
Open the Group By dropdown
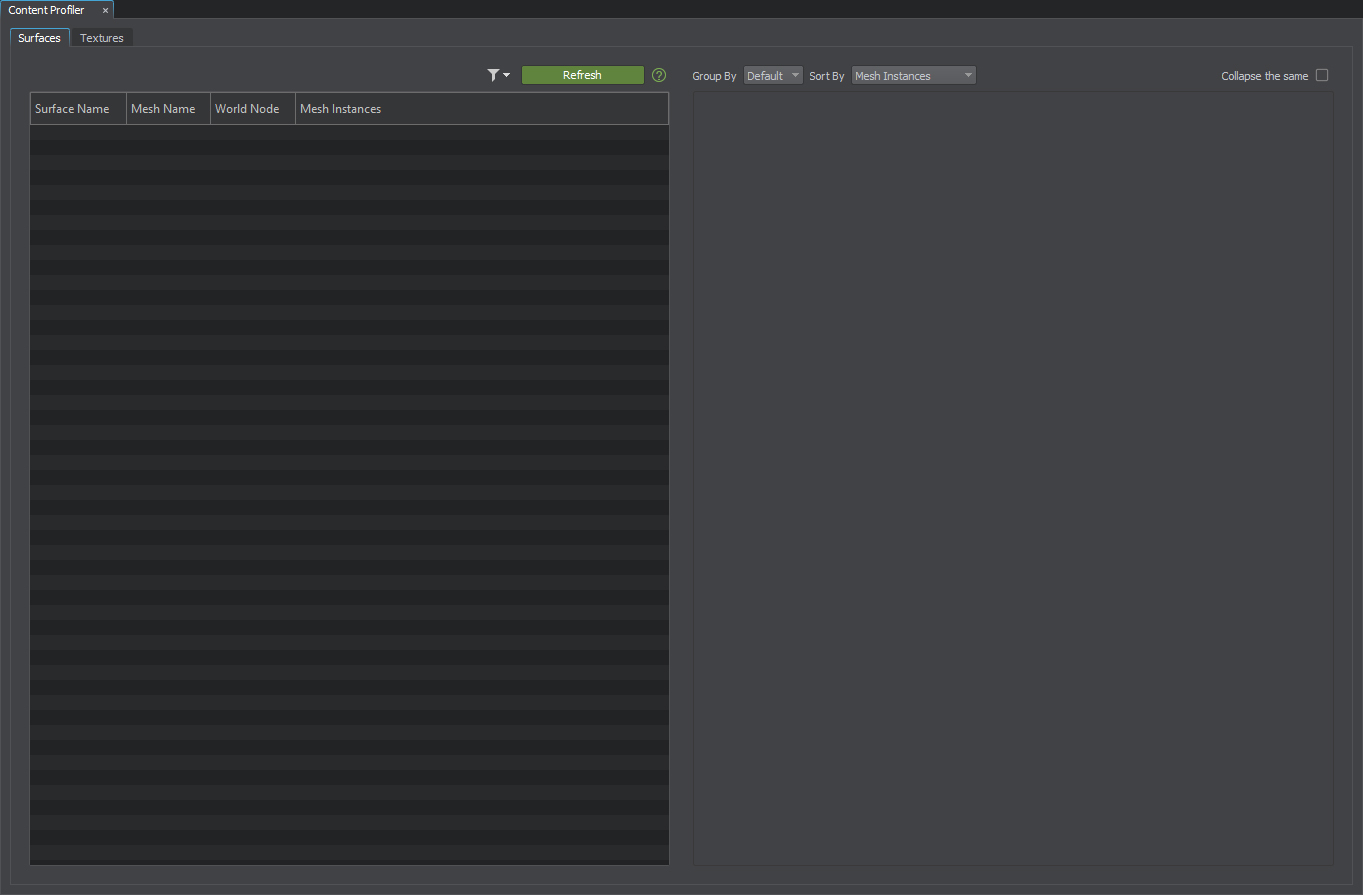tap(773, 76)
